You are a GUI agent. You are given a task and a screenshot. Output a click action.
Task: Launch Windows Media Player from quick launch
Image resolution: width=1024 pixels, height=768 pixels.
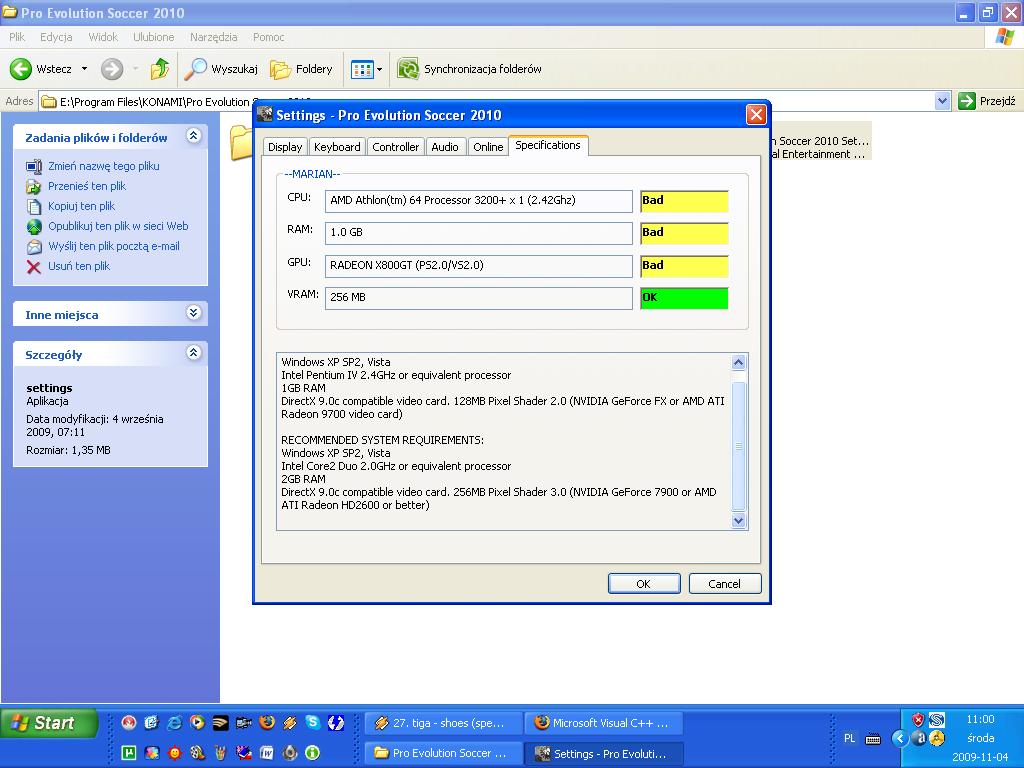[x=197, y=722]
